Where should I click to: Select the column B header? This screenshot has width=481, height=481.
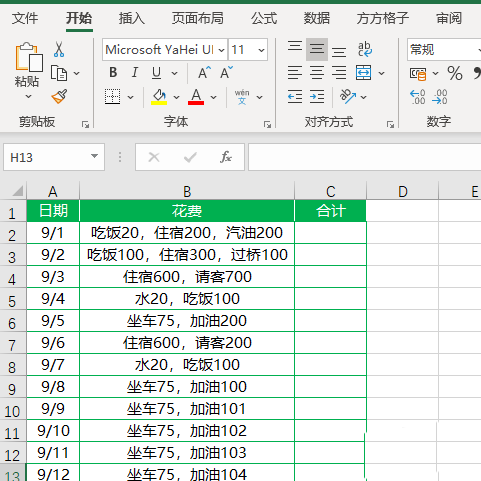coord(187,191)
